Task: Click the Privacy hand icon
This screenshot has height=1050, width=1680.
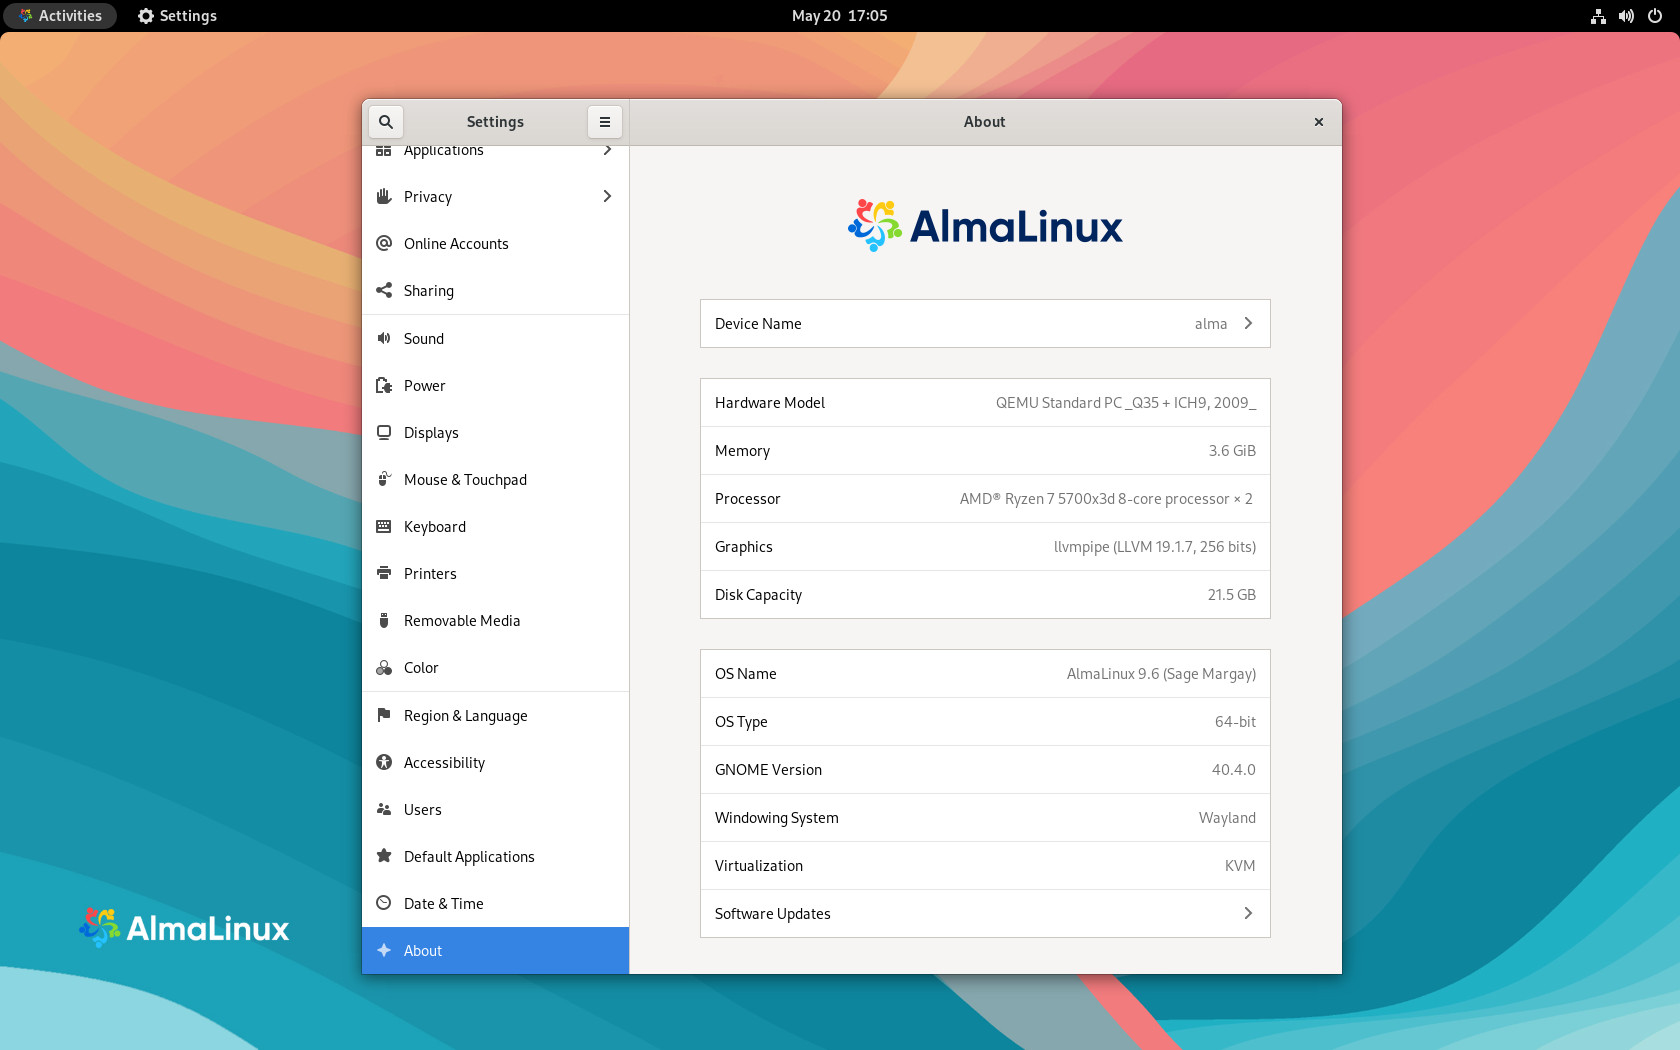Action: pos(384,196)
